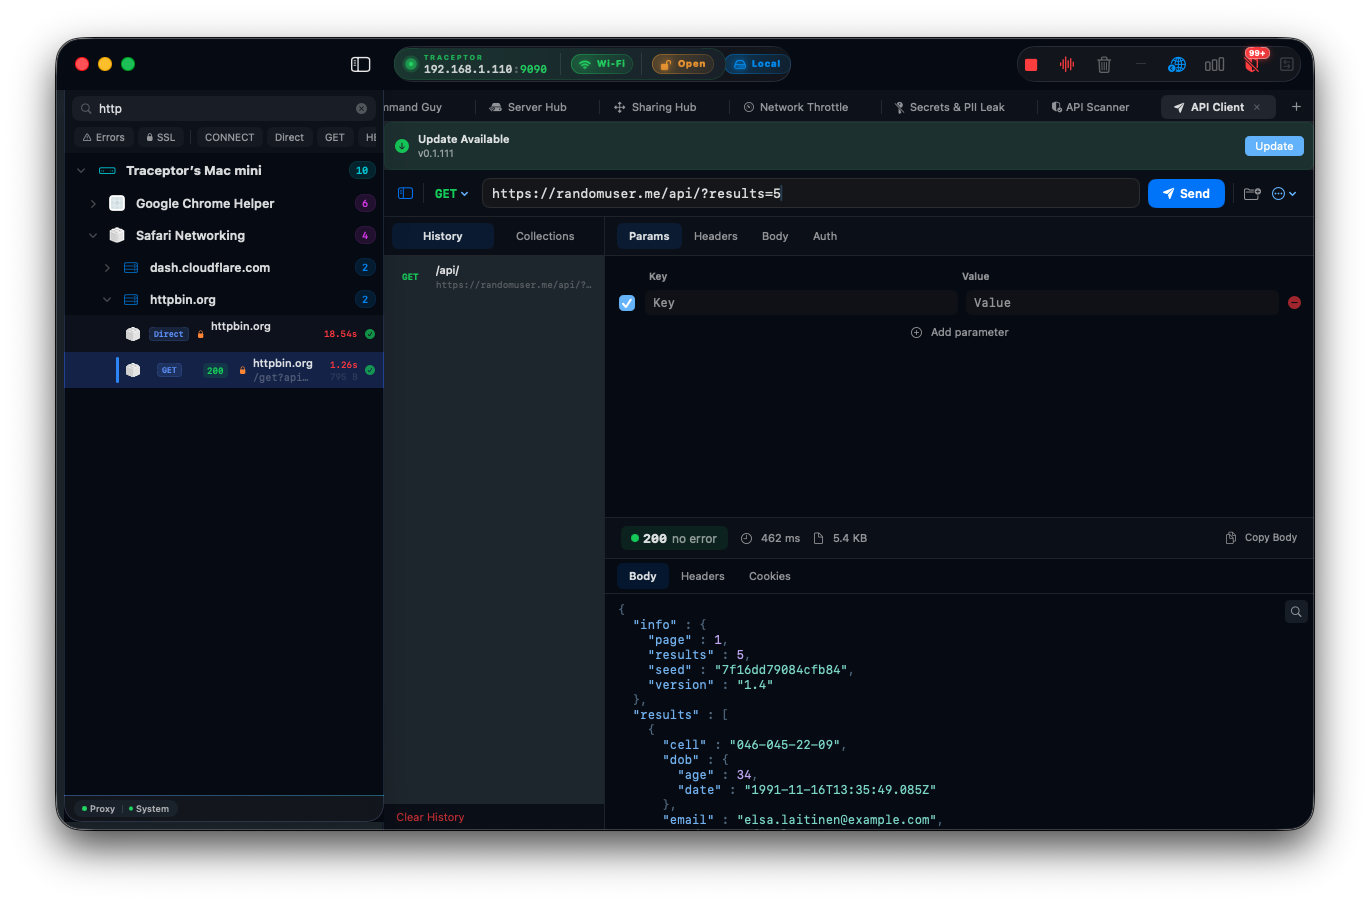Open the request Headers tab
The image size is (1370, 904).
(716, 236)
